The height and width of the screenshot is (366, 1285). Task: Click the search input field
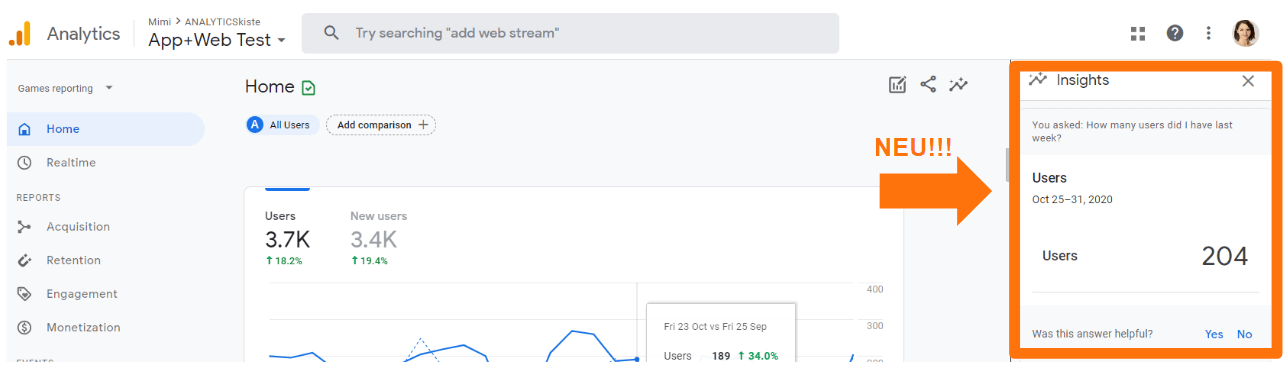tap(570, 33)
